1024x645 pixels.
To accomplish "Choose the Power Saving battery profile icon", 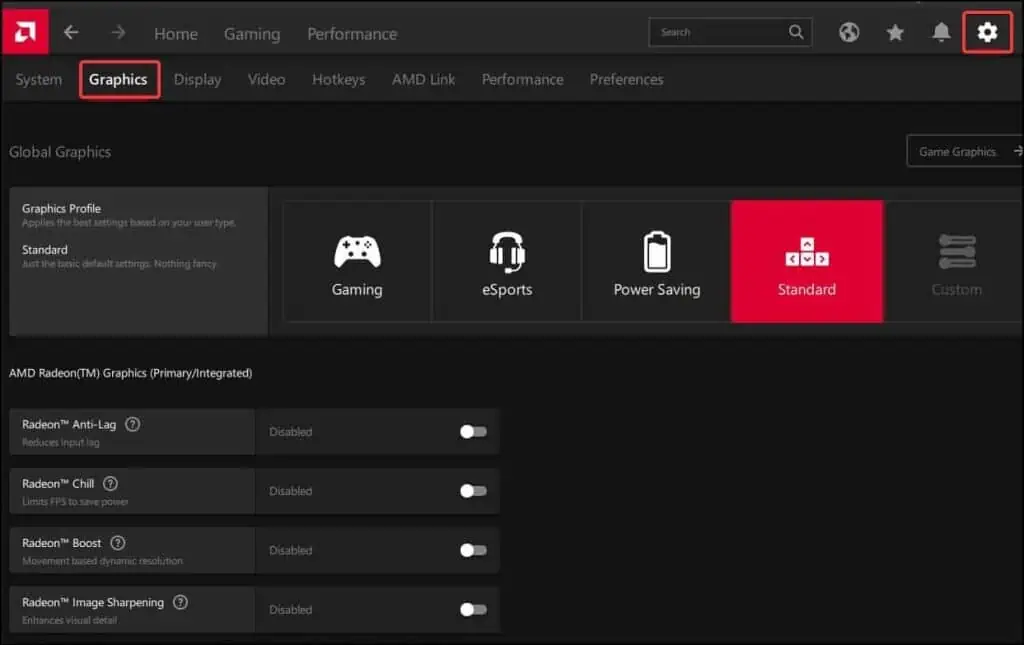I will [x=656, y=251].
